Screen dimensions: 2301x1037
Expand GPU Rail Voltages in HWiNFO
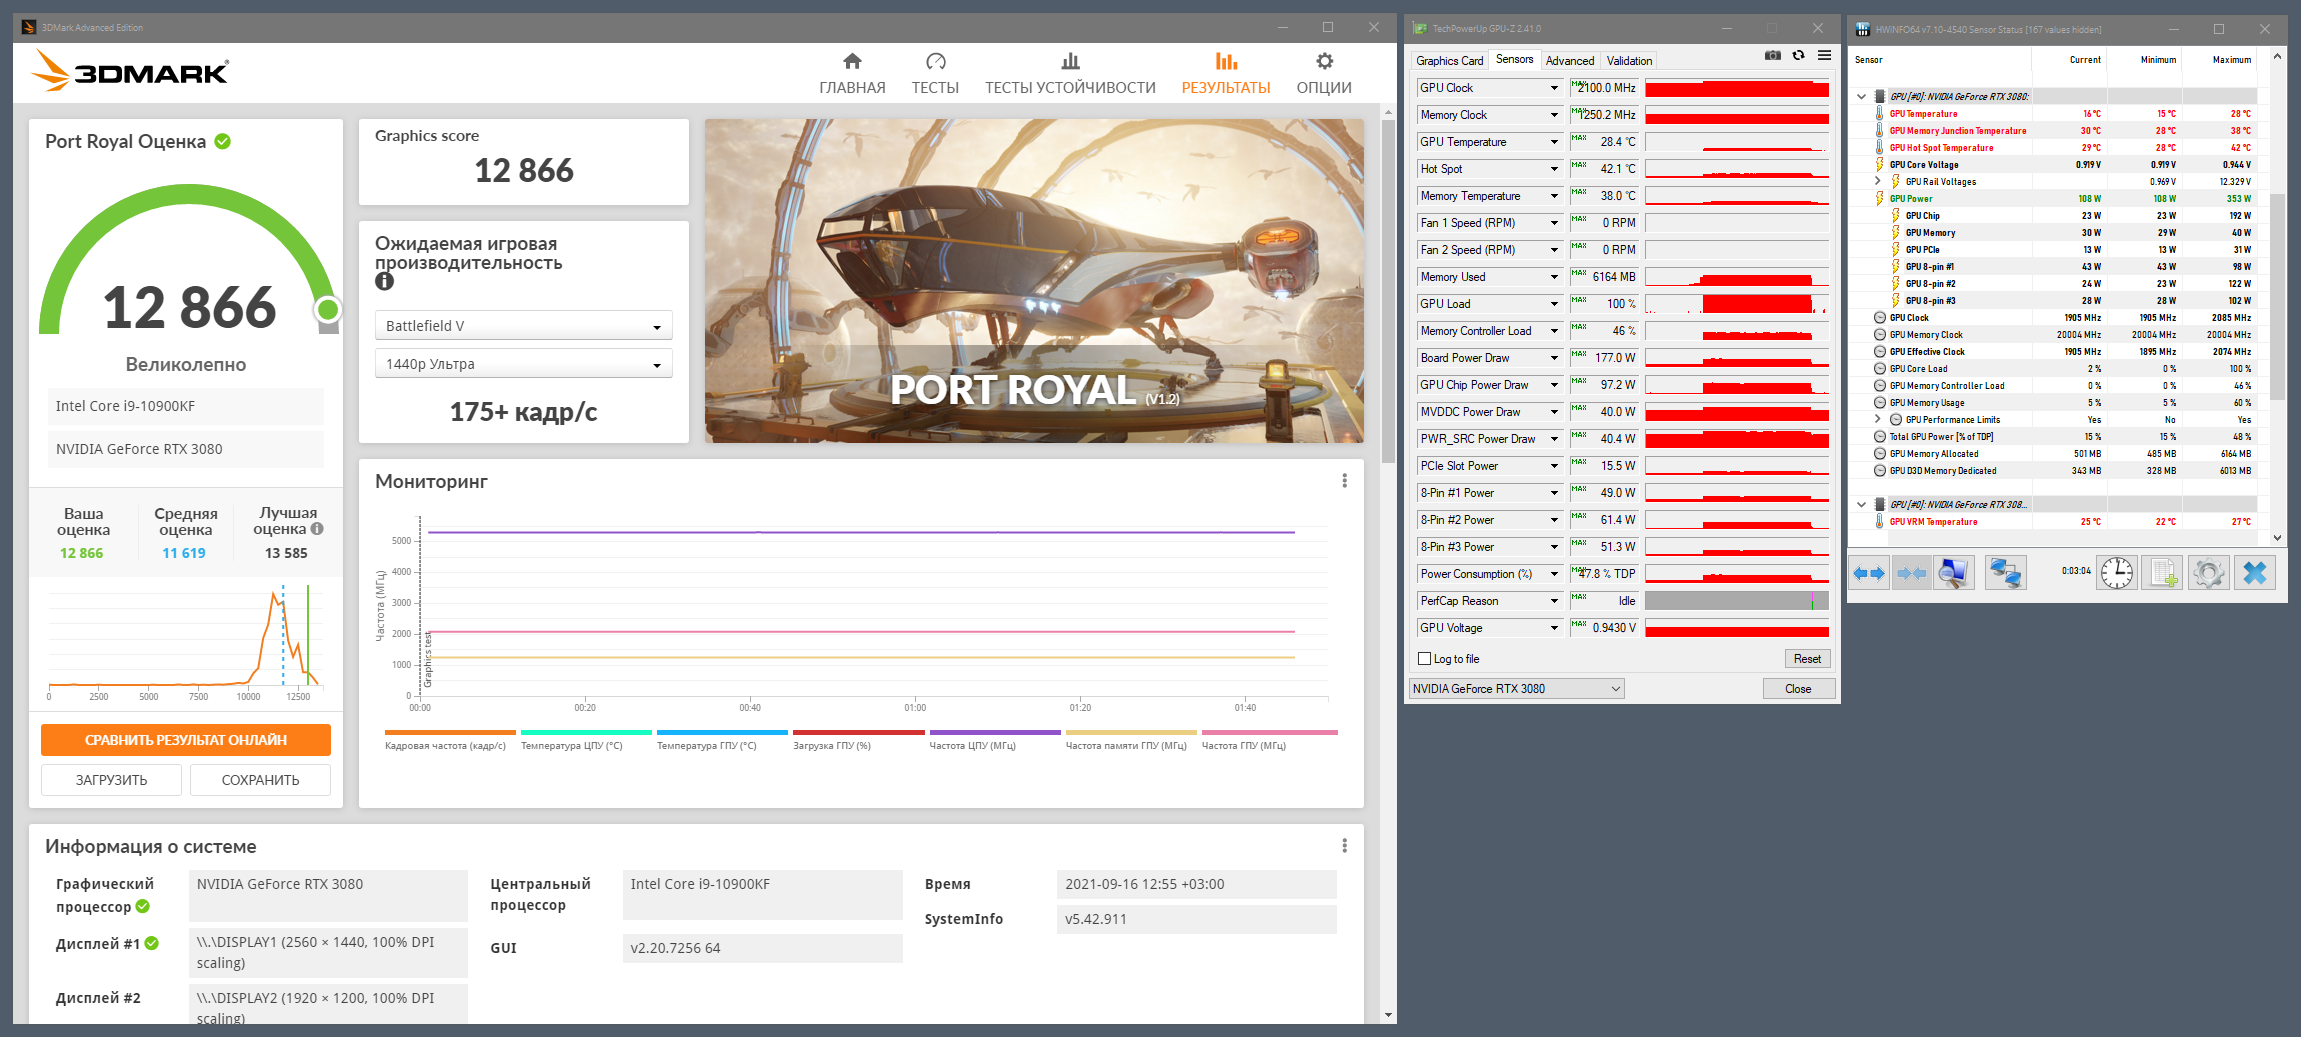(x=1878, y=182)
